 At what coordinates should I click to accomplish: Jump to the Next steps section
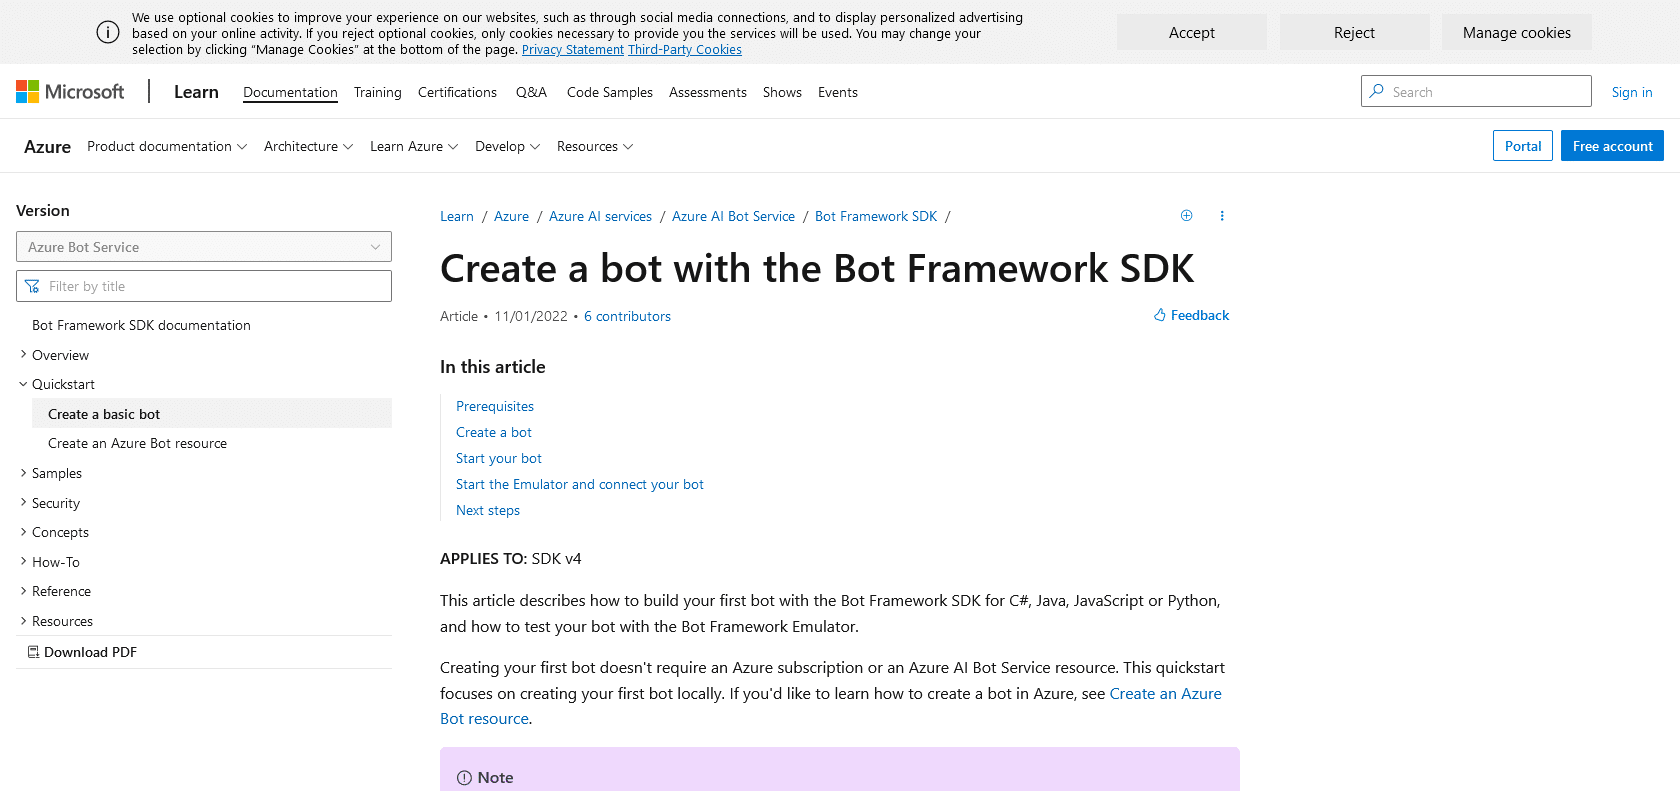tap(488, 510)
